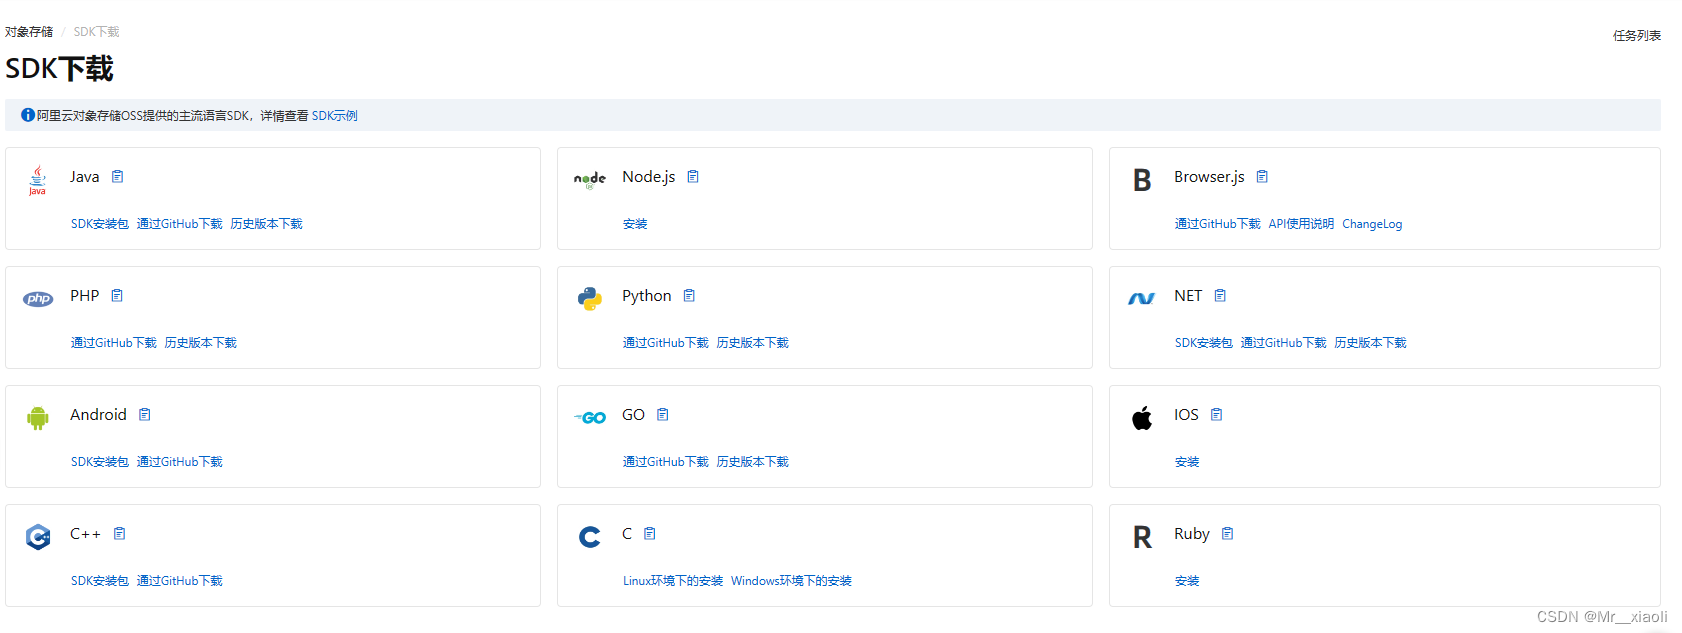1682x633 pixels.
Task: Click the SDK下载 page heading
Action: 60,69
